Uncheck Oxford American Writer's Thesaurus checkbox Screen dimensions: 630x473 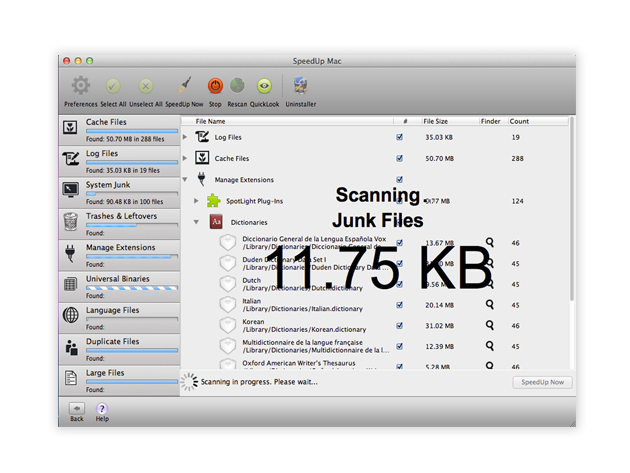399,366
